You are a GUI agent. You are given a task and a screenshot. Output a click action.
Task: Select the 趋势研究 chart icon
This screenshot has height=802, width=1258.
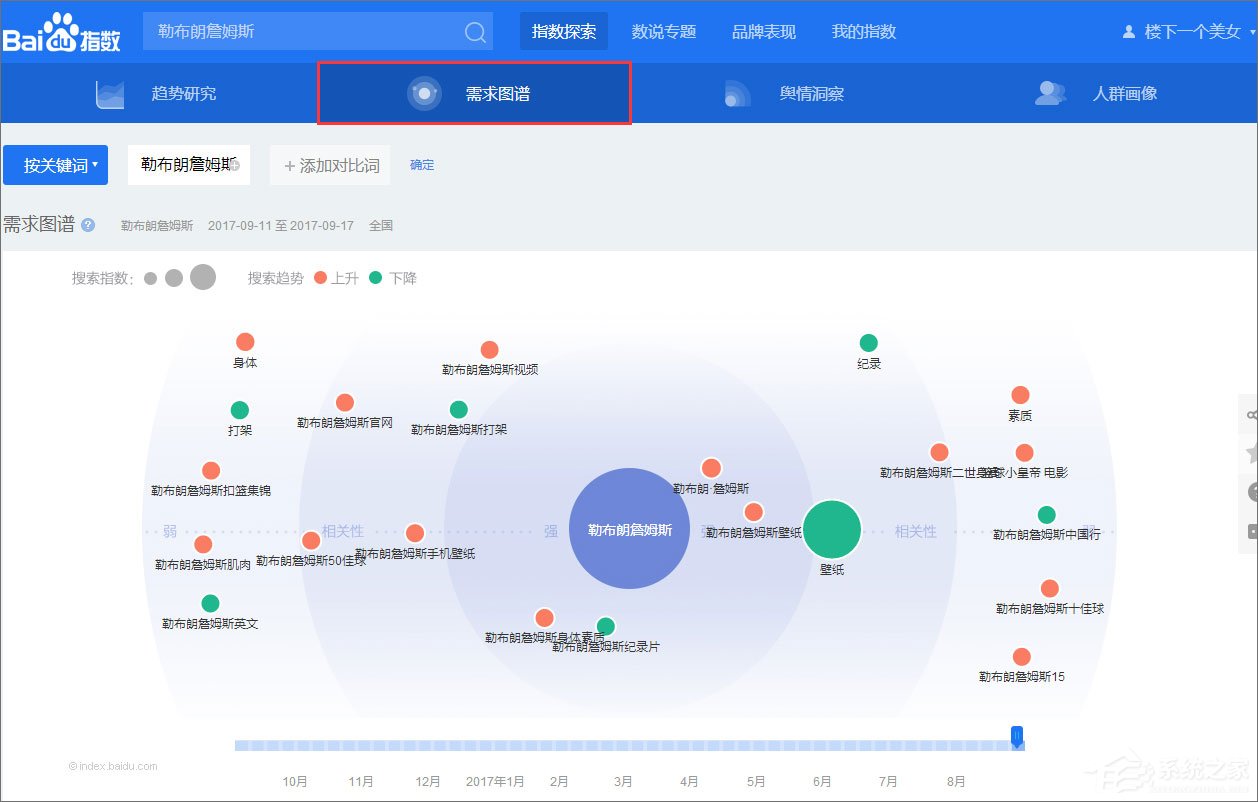click(110, 93)
